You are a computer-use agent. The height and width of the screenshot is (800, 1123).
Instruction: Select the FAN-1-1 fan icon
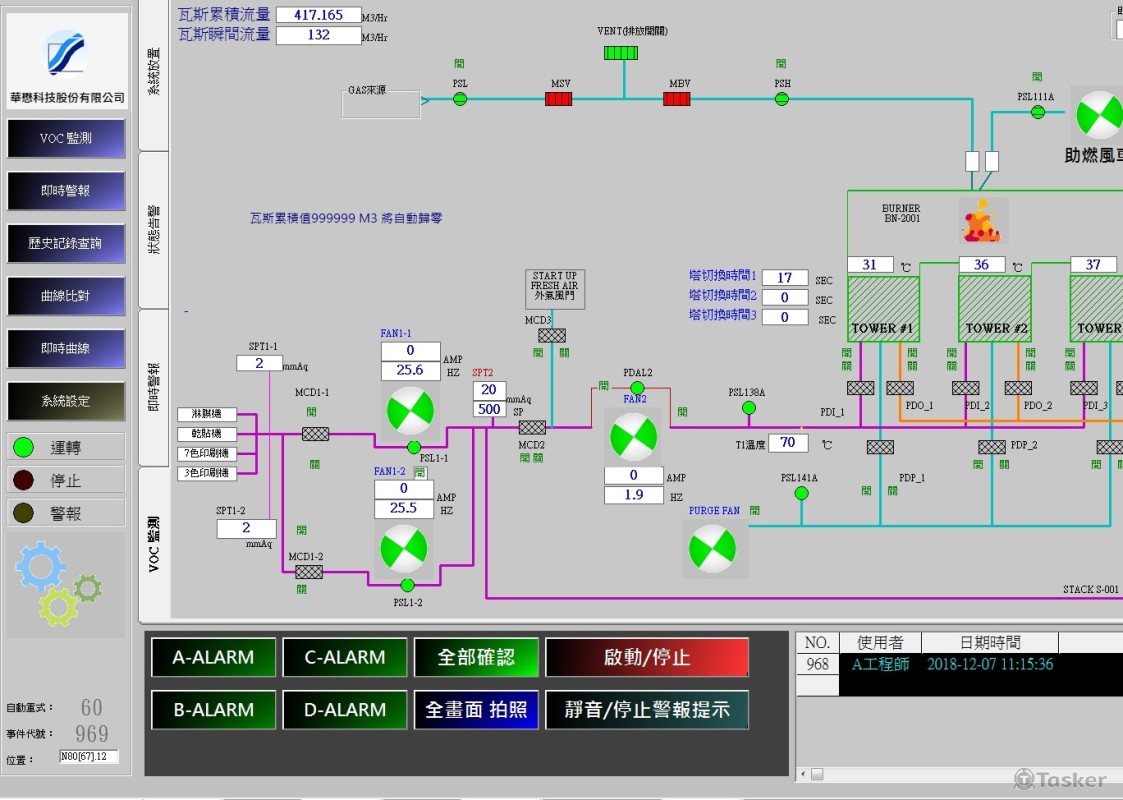[x=410, y=412]
